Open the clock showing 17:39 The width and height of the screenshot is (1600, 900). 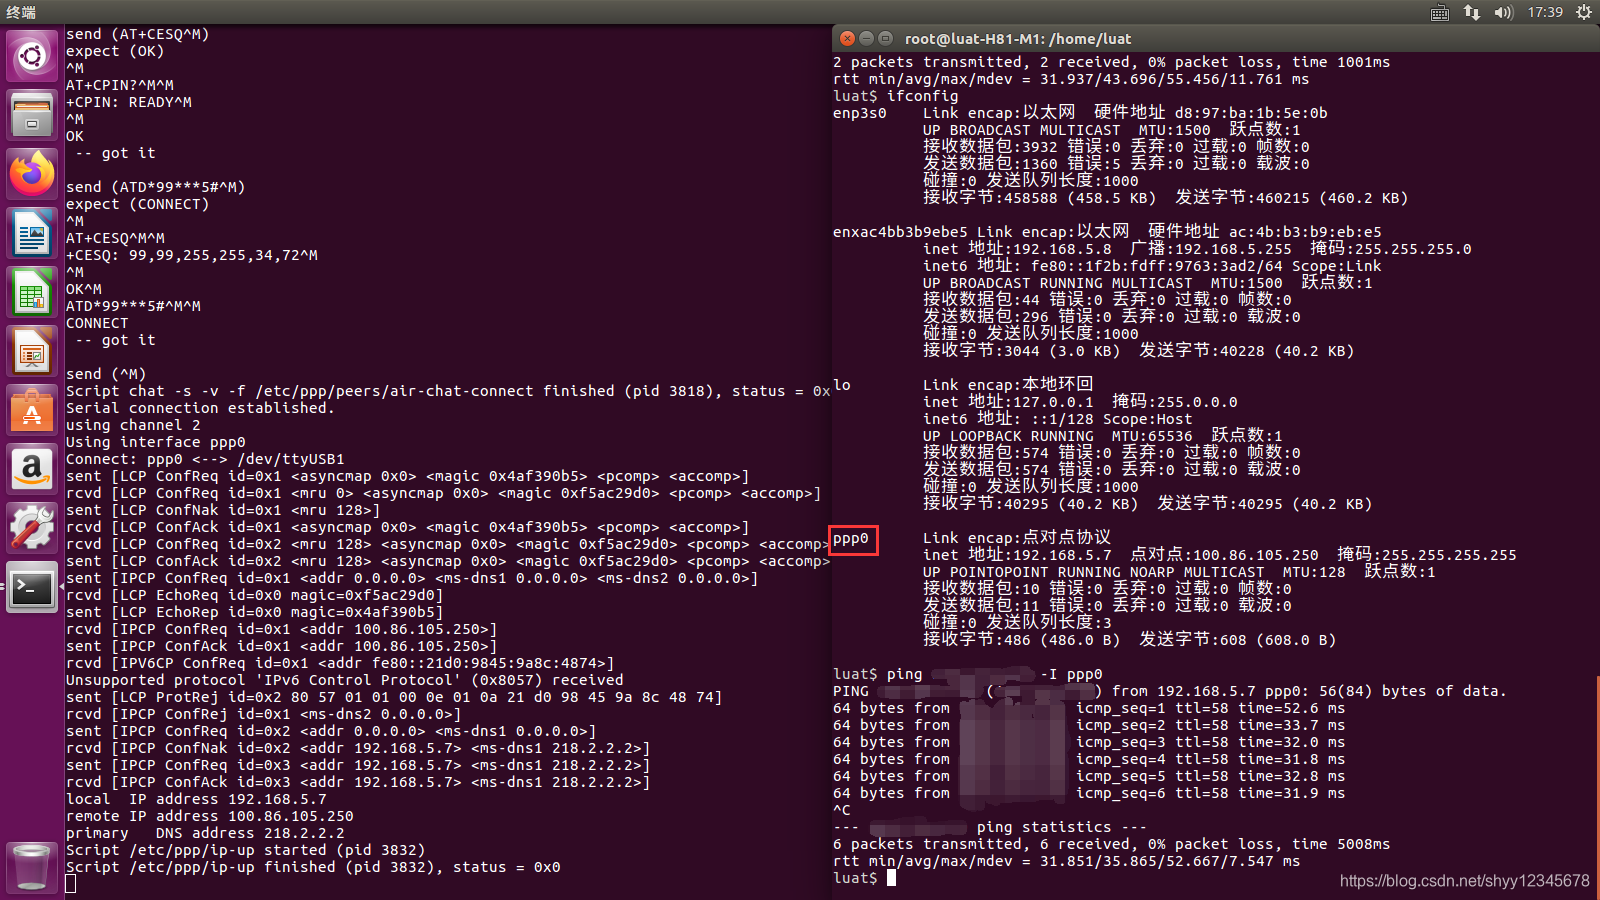tap(1545, 12)
